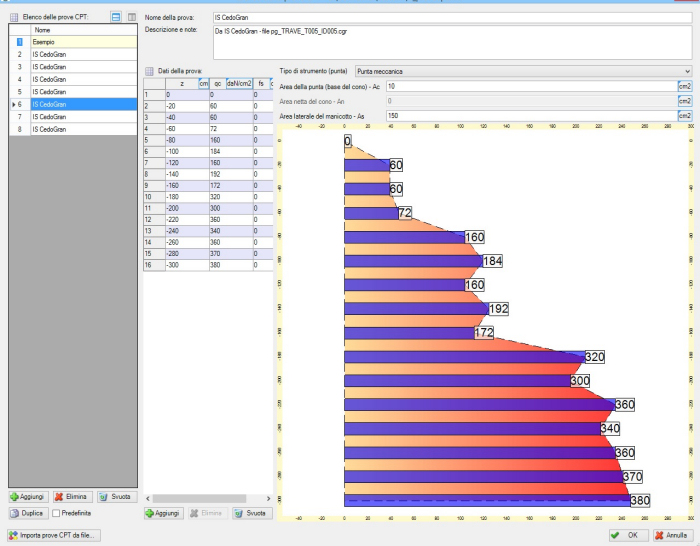The image size is (700, 546).
Task: Select IS CedoGran in row 3 of the list
Action: click(x=84, y=67)
